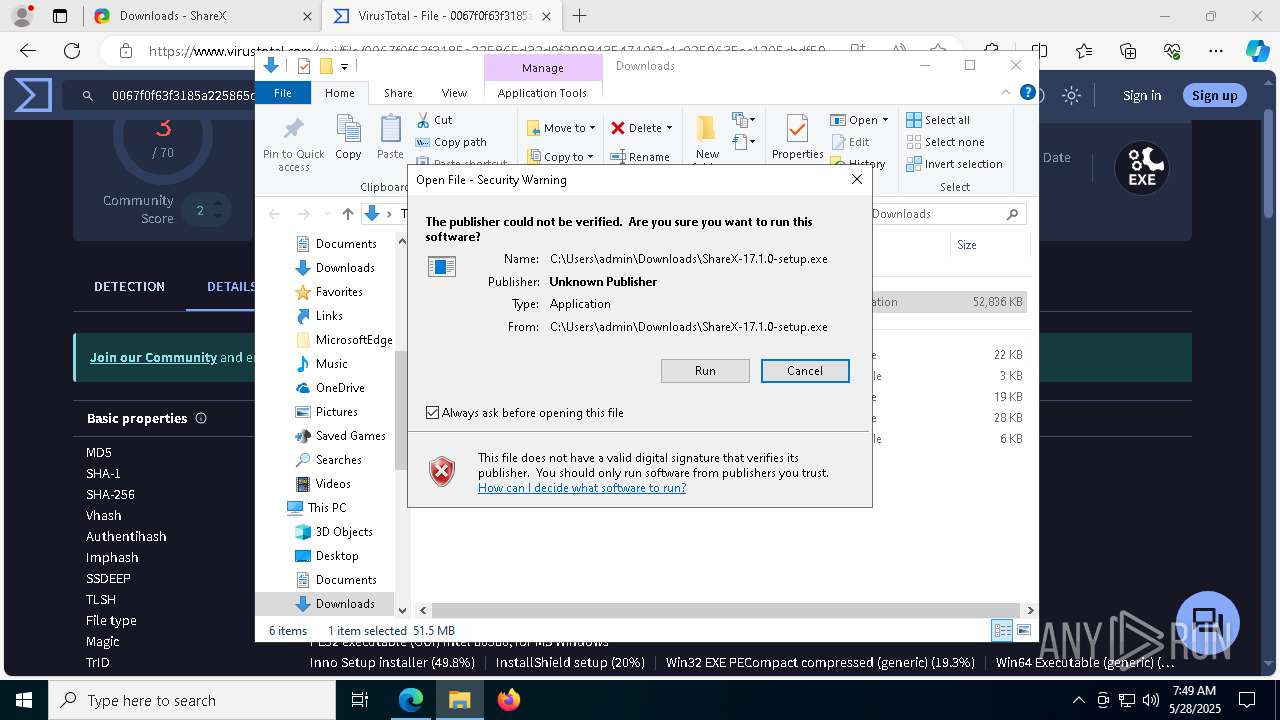Expand the Open button dropdown arrow
This screenshot has width=1280, height=720.
(885, 120)
